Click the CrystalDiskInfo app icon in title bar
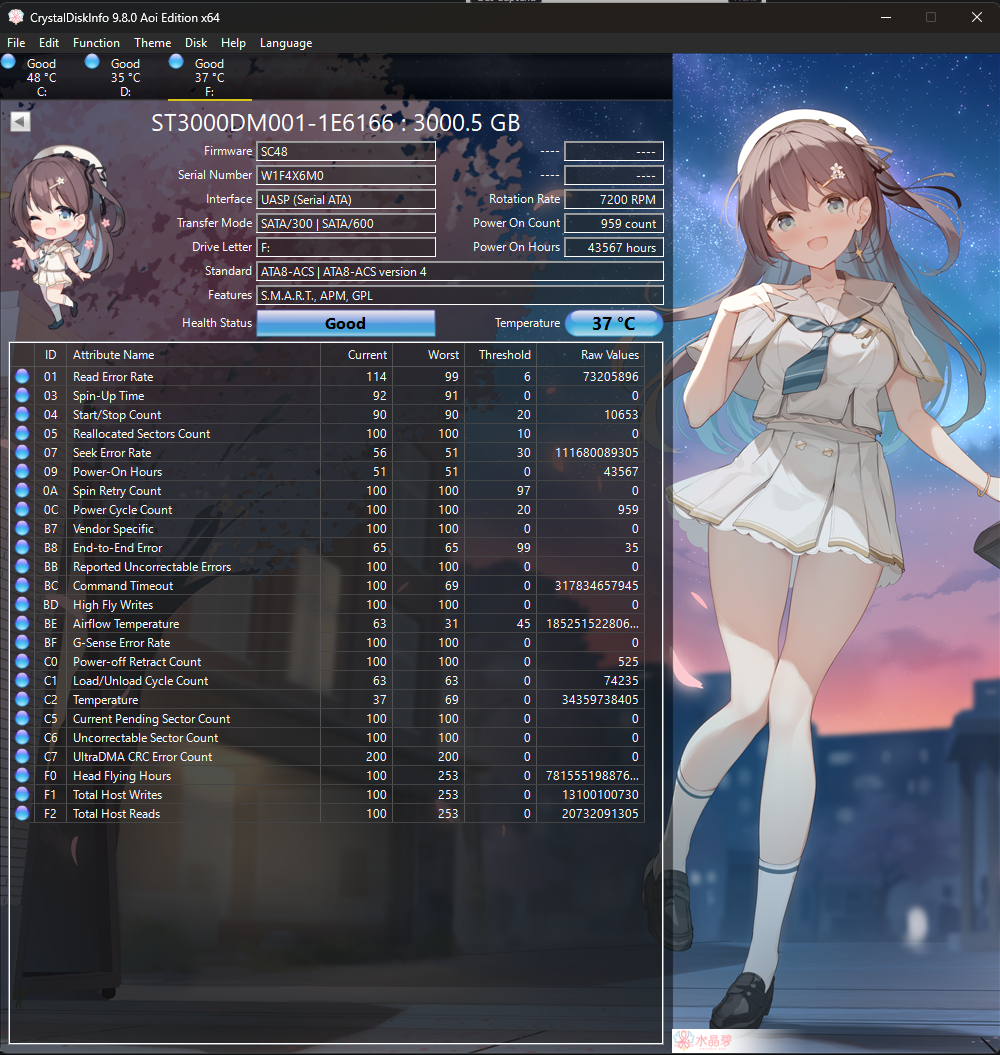This screenshot has height=1055, width=1000. 15,17
